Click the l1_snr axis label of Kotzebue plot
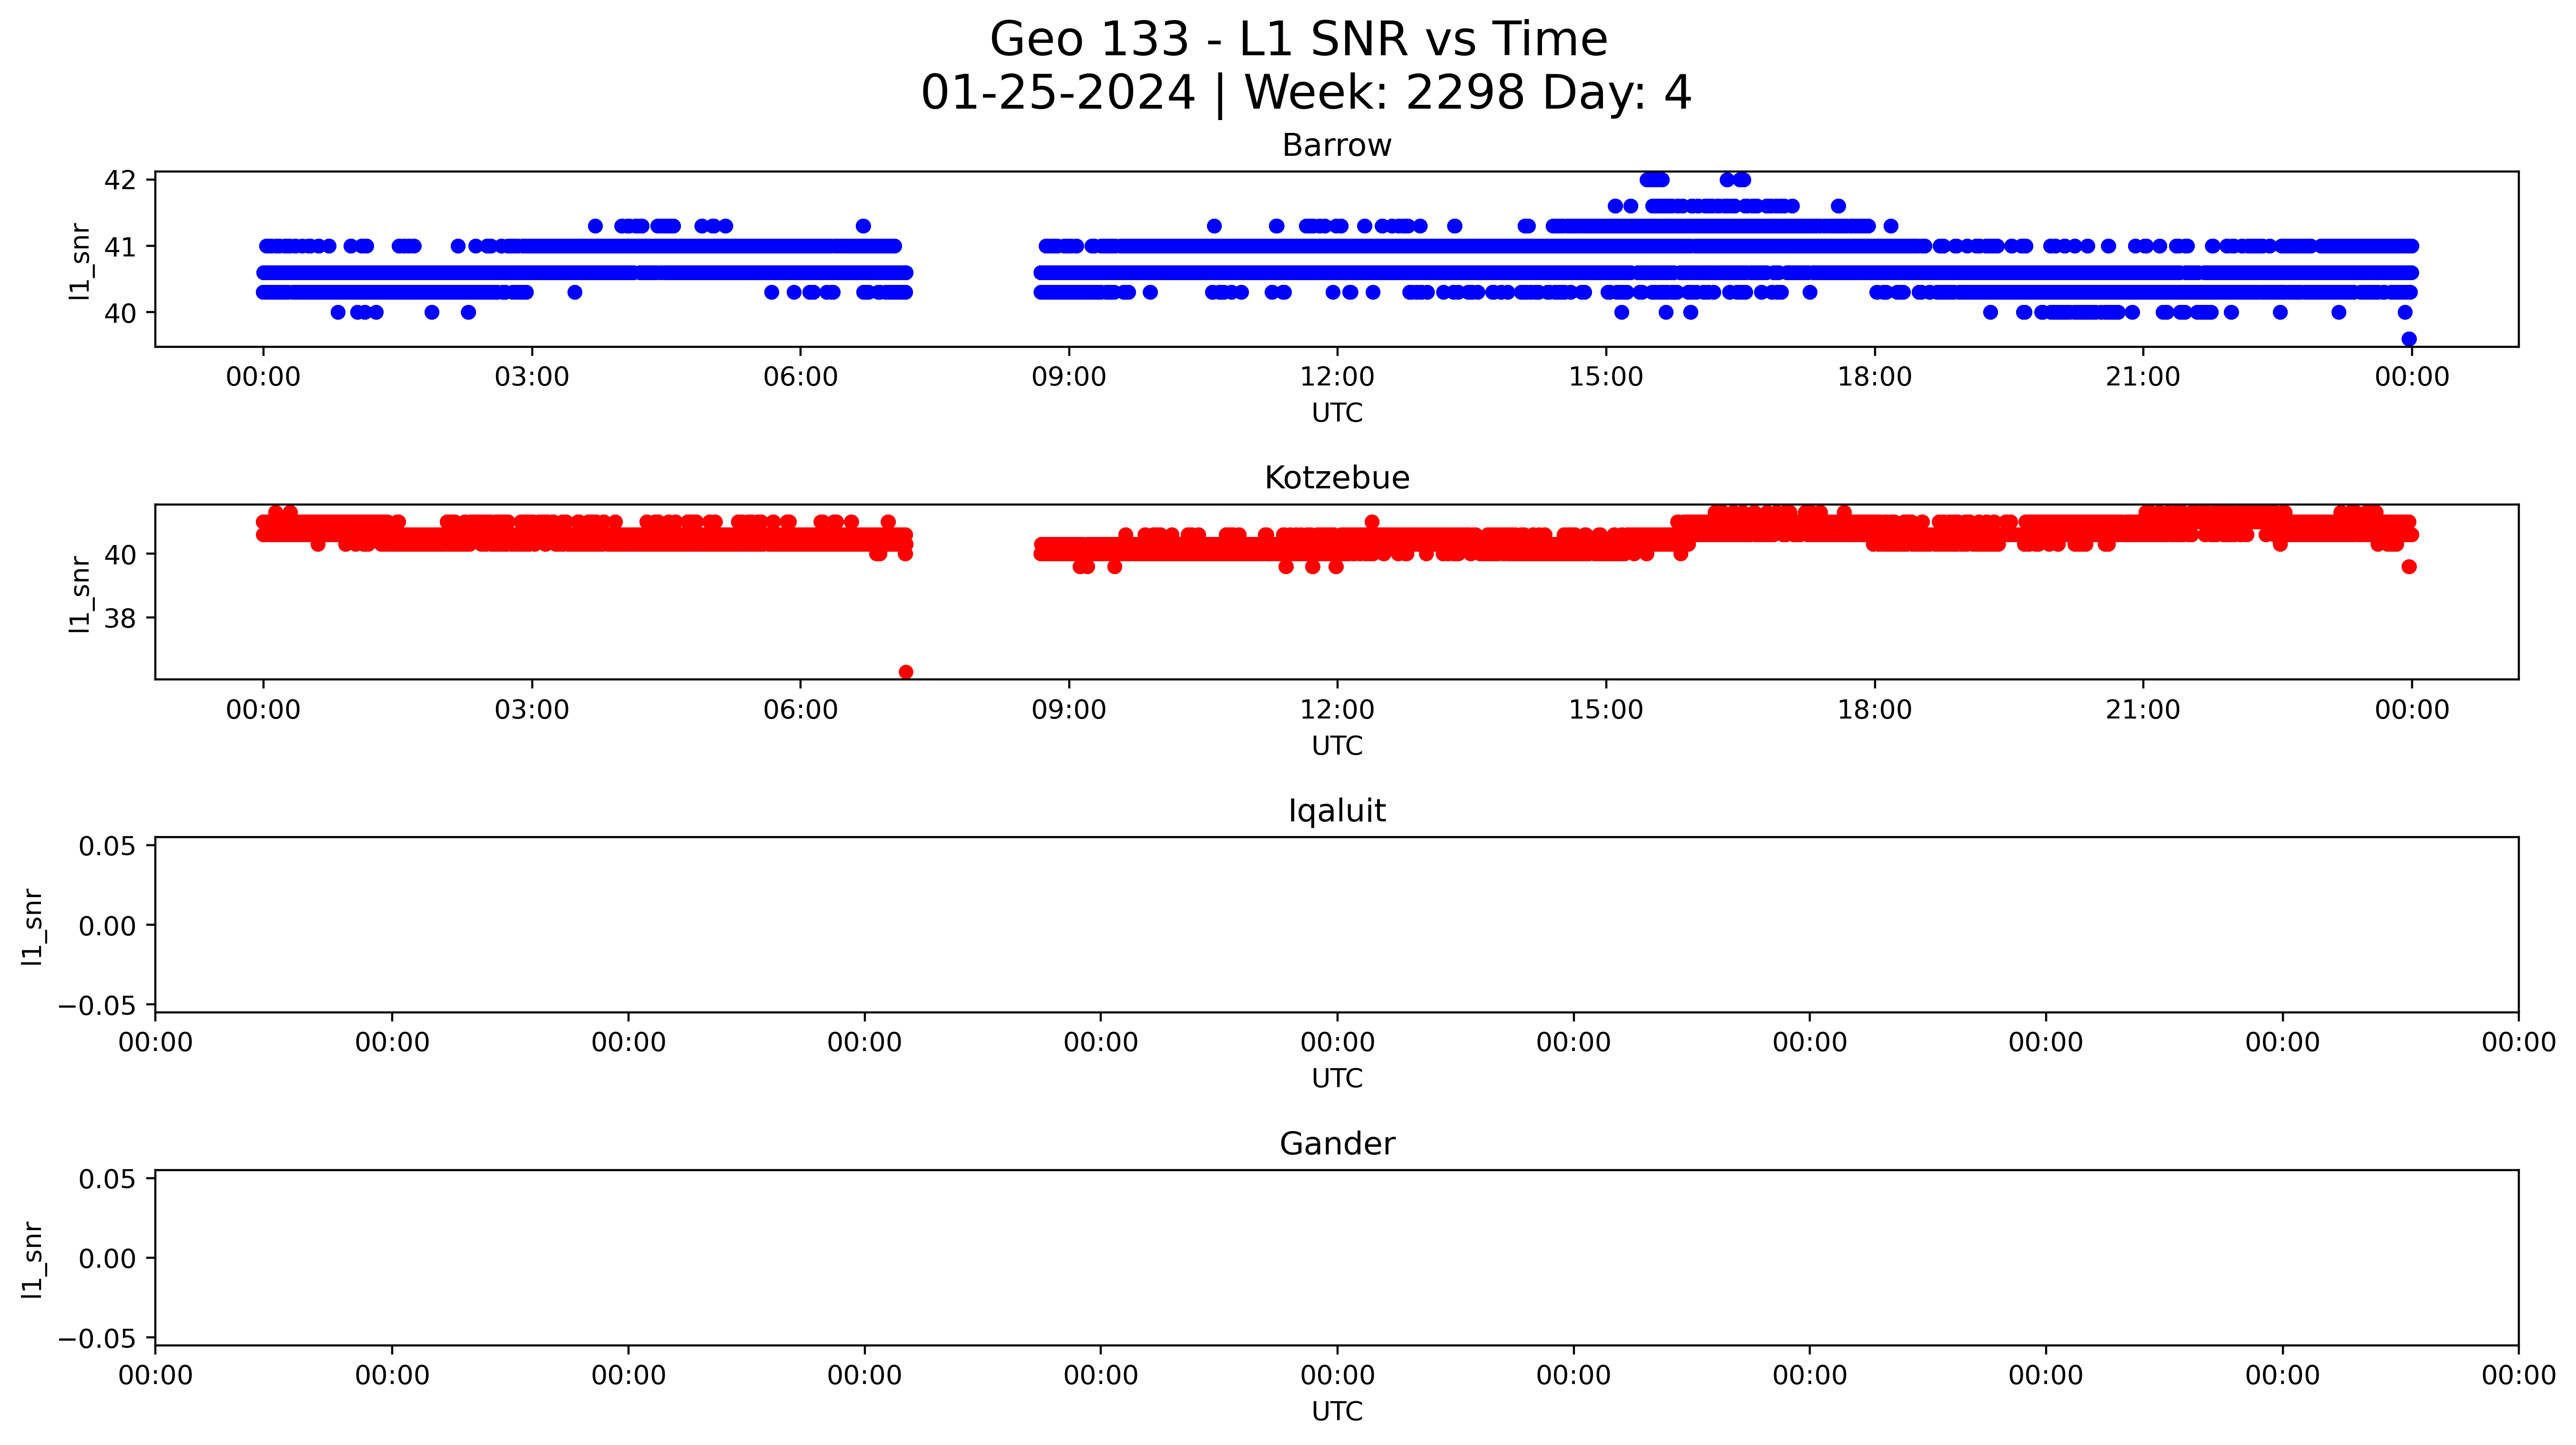The width and height of the screenshot is (2576, 1445). (80, 594)
